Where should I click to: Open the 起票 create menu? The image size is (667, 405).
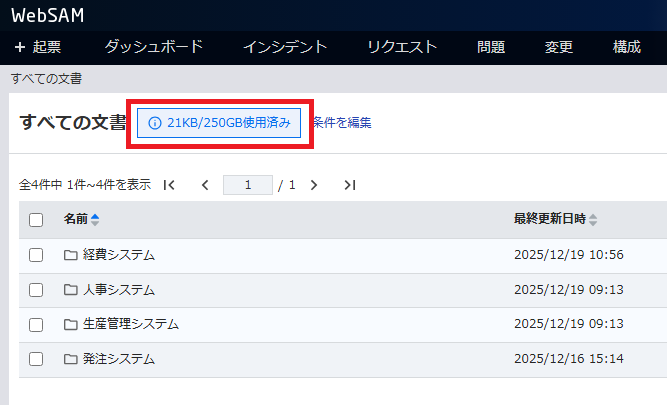[38, 47]
